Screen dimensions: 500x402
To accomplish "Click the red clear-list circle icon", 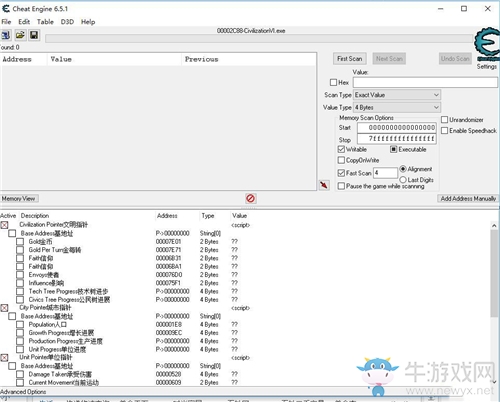I will click(x=250, y=199).
